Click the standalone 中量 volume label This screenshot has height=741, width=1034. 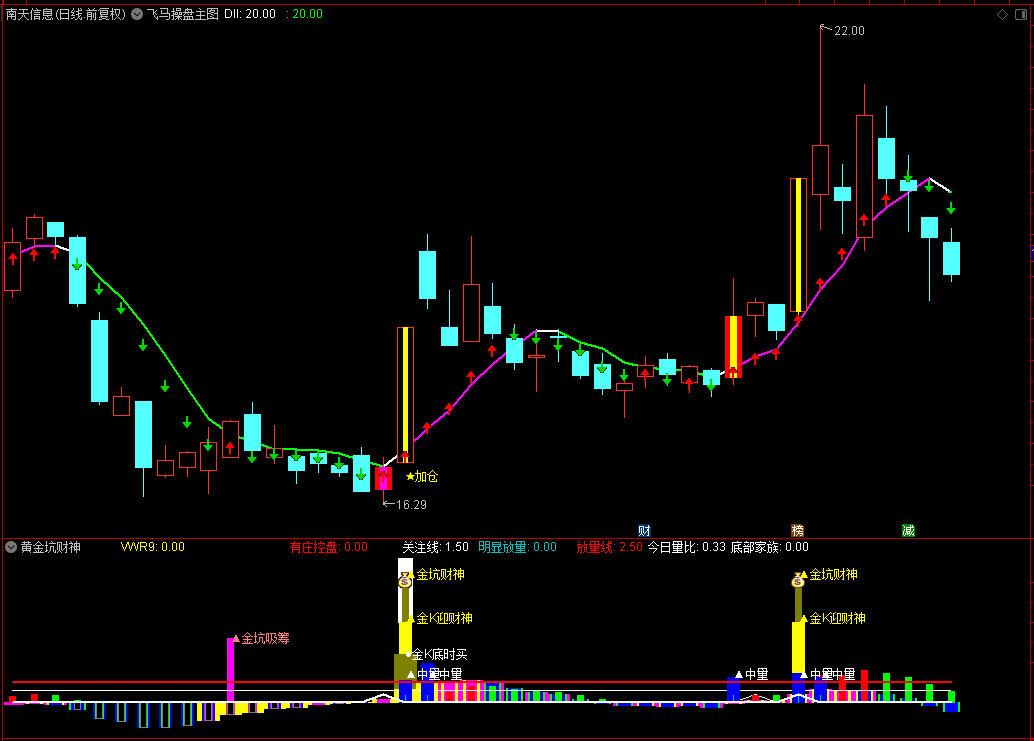pos(756,674)
